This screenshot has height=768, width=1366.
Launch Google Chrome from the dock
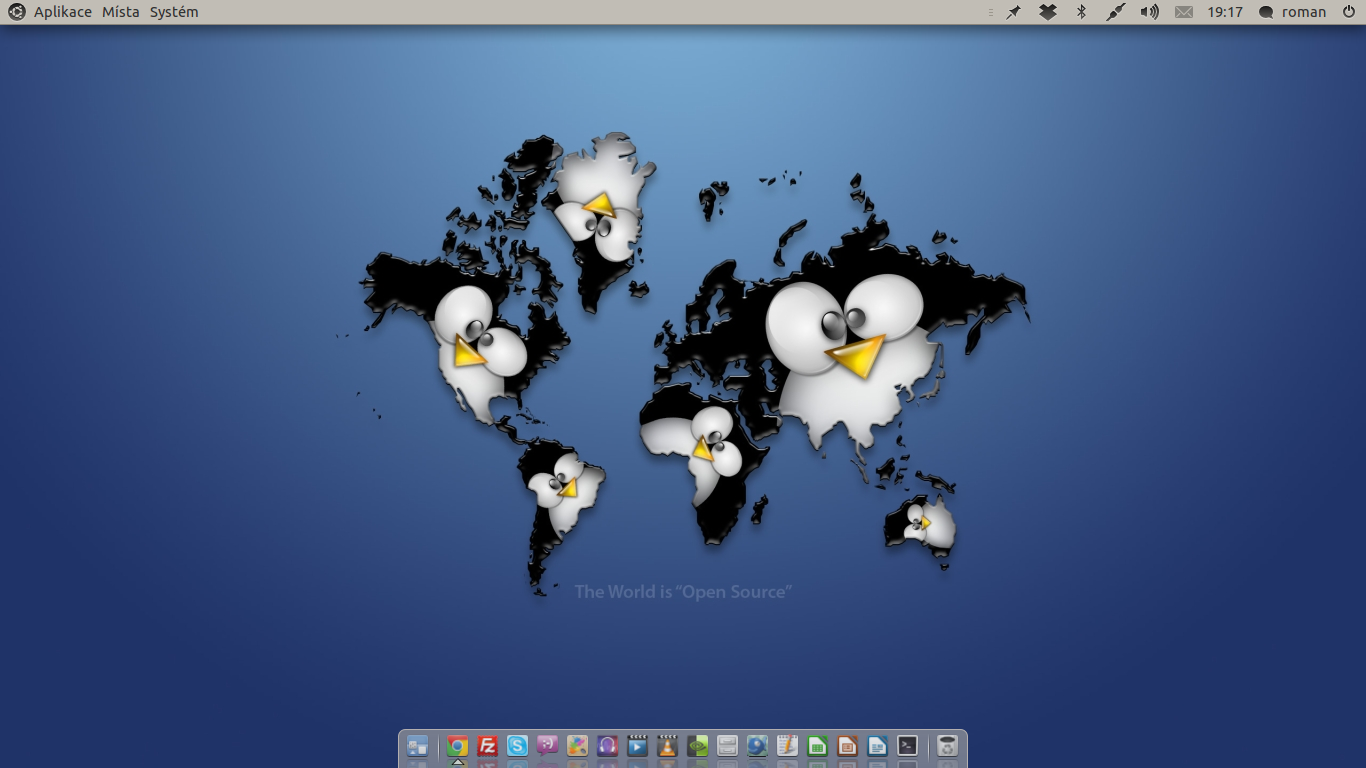[x=457, y=746]
